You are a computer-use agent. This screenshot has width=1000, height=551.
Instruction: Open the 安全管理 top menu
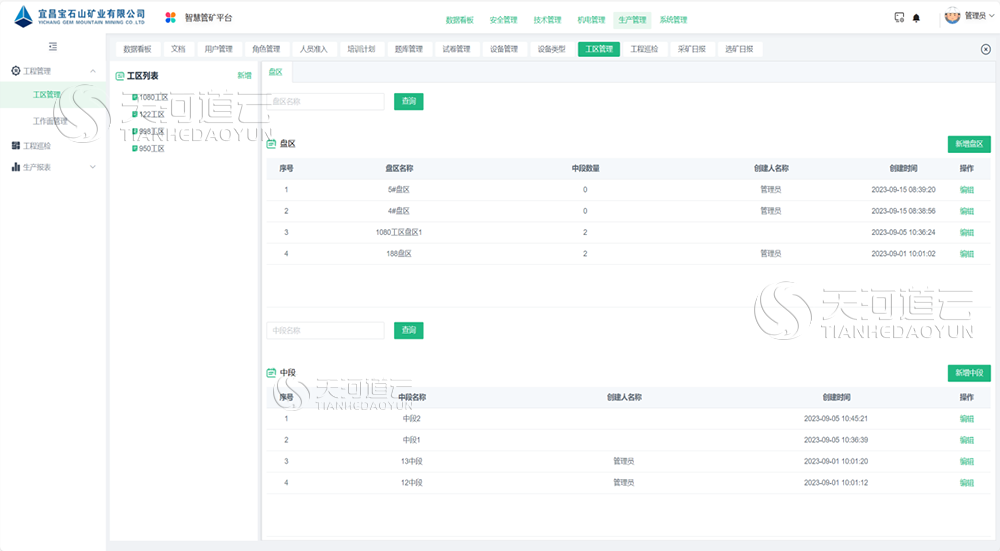tap(503, 20)
